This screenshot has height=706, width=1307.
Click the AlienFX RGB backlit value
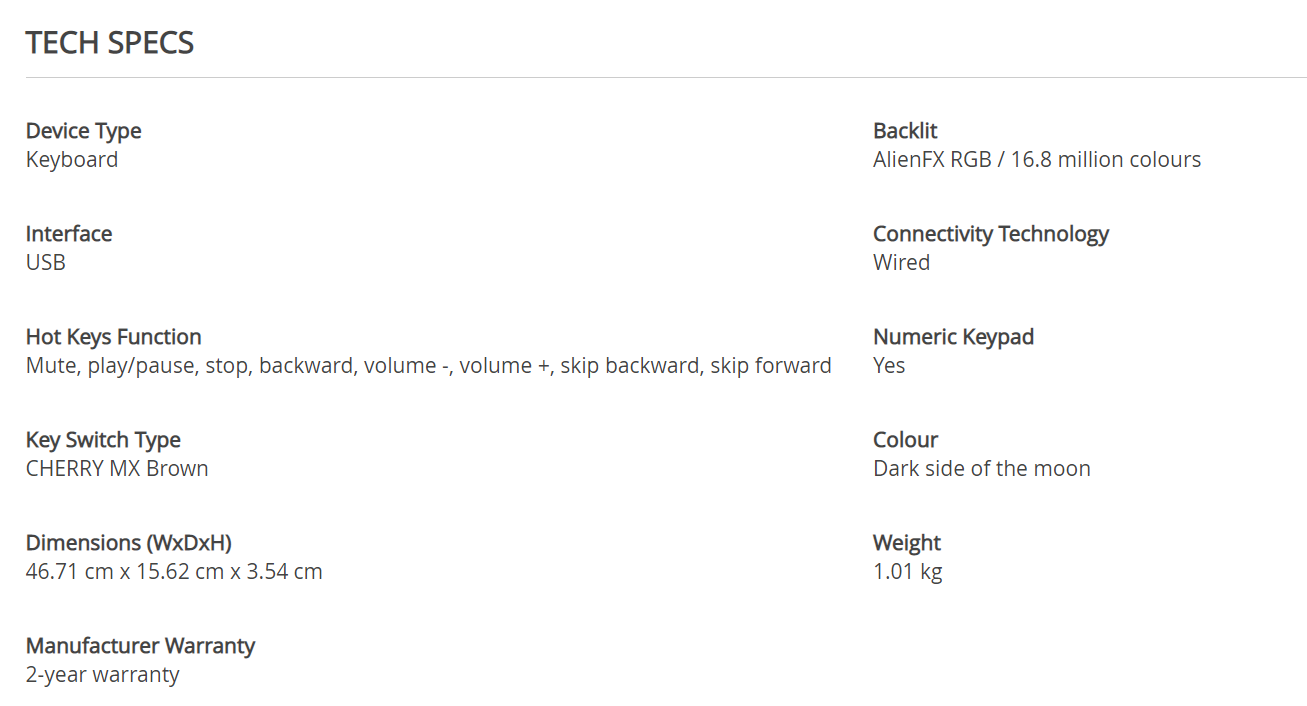(1037, 160)
